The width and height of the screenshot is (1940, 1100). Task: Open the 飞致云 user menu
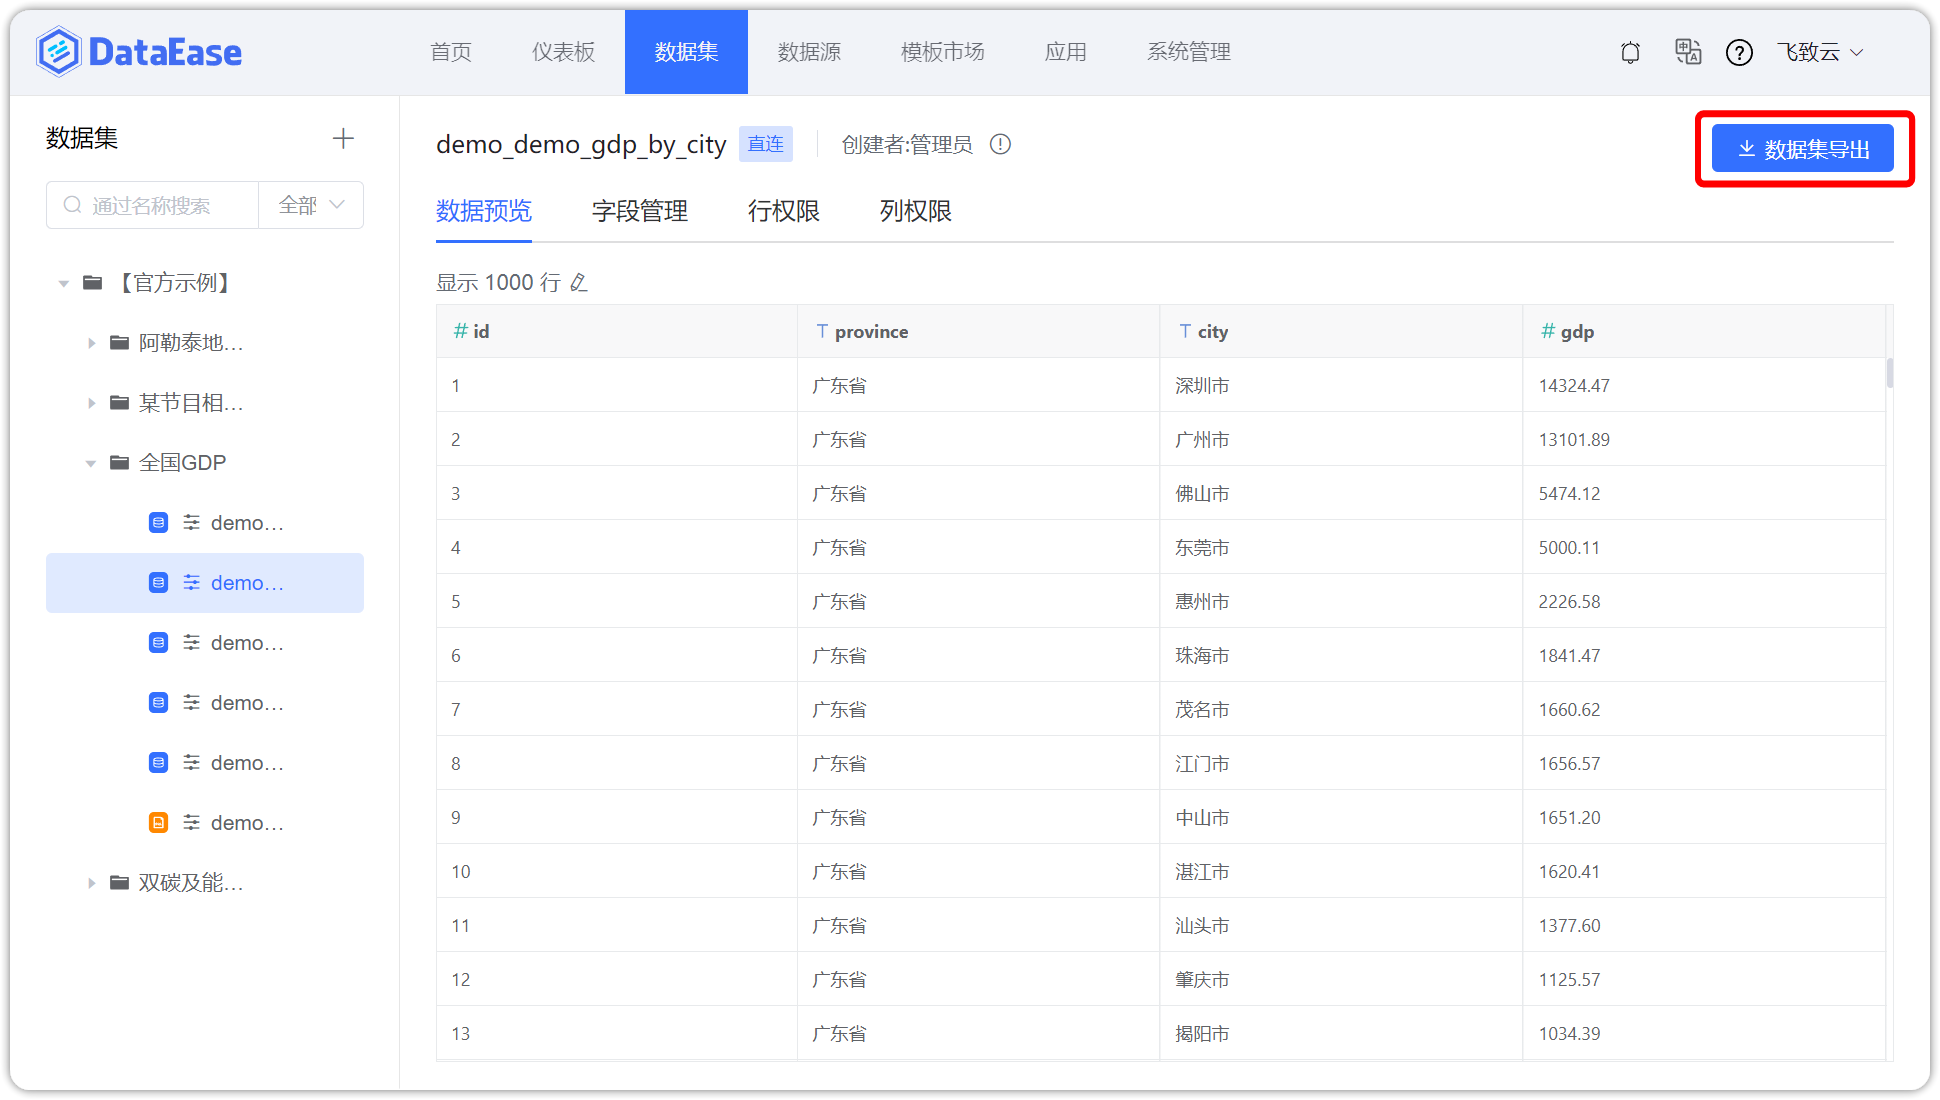click(x=1819, y=52)
